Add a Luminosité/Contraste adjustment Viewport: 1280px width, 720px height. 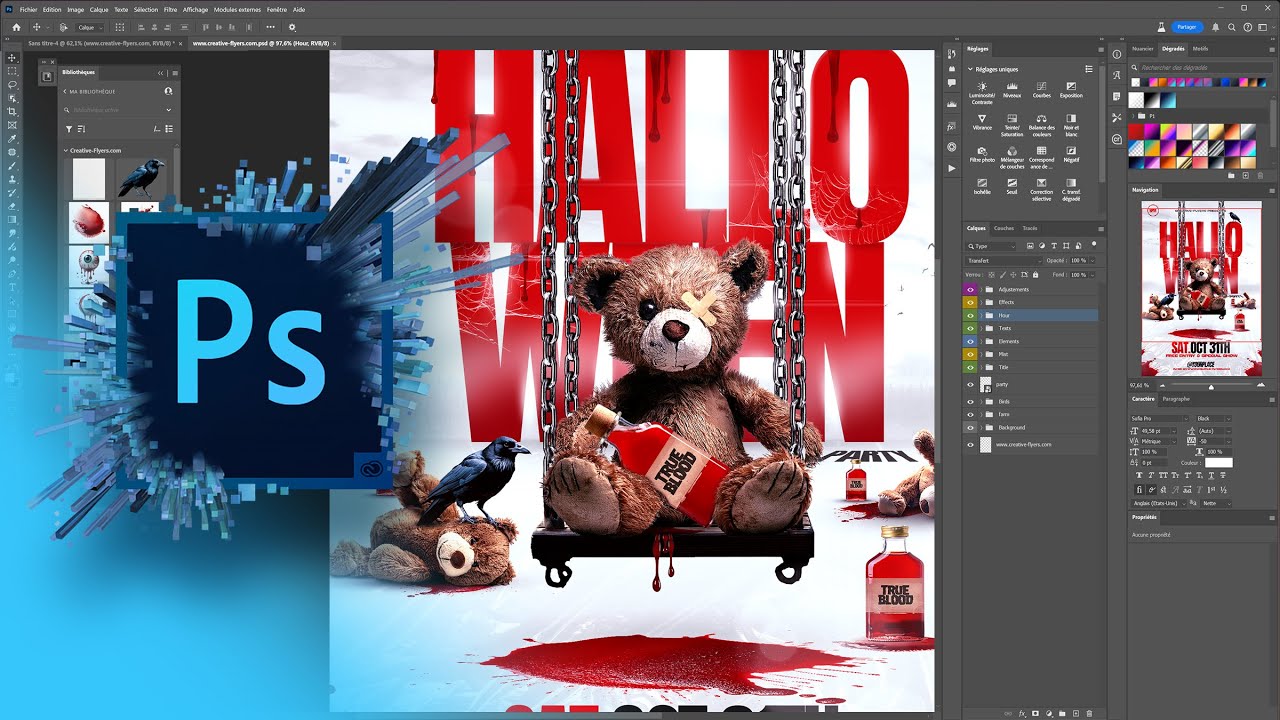pyautogui.click(x=982, y=94)
